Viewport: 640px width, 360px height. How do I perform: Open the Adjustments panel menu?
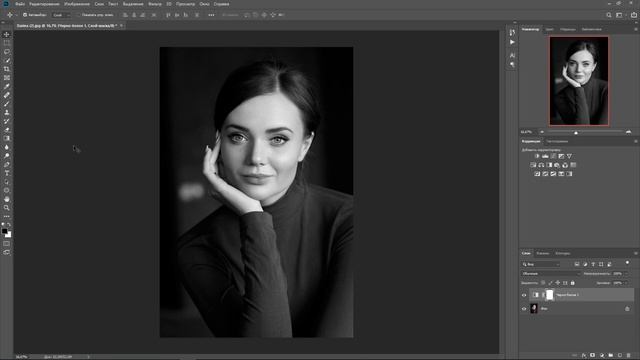click(636, 142)
